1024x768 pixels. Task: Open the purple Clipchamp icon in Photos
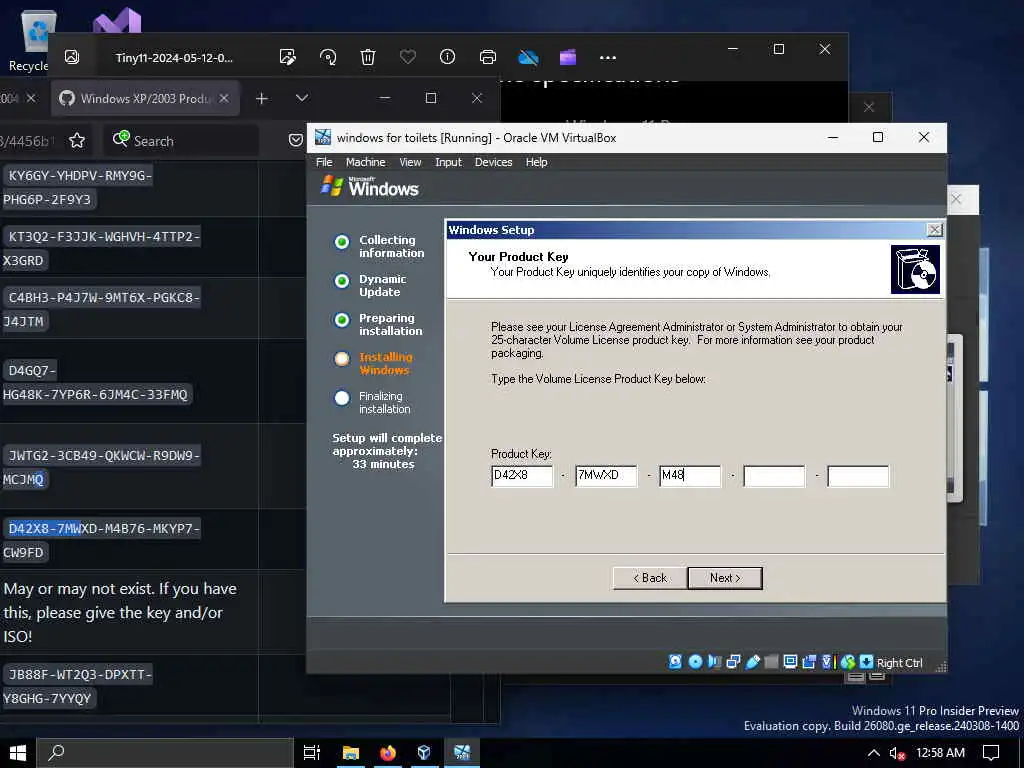tap(568, 57)
